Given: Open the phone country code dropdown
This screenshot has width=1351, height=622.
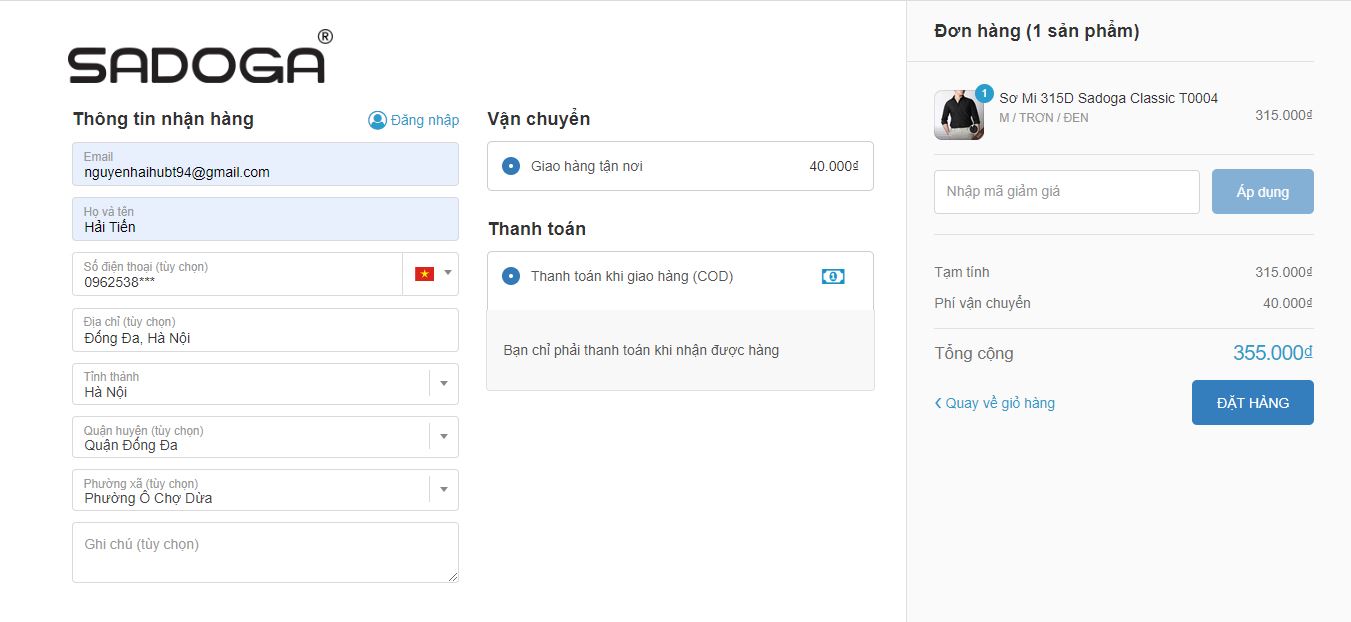Looking at the screenshot, I should pos(447,273).
